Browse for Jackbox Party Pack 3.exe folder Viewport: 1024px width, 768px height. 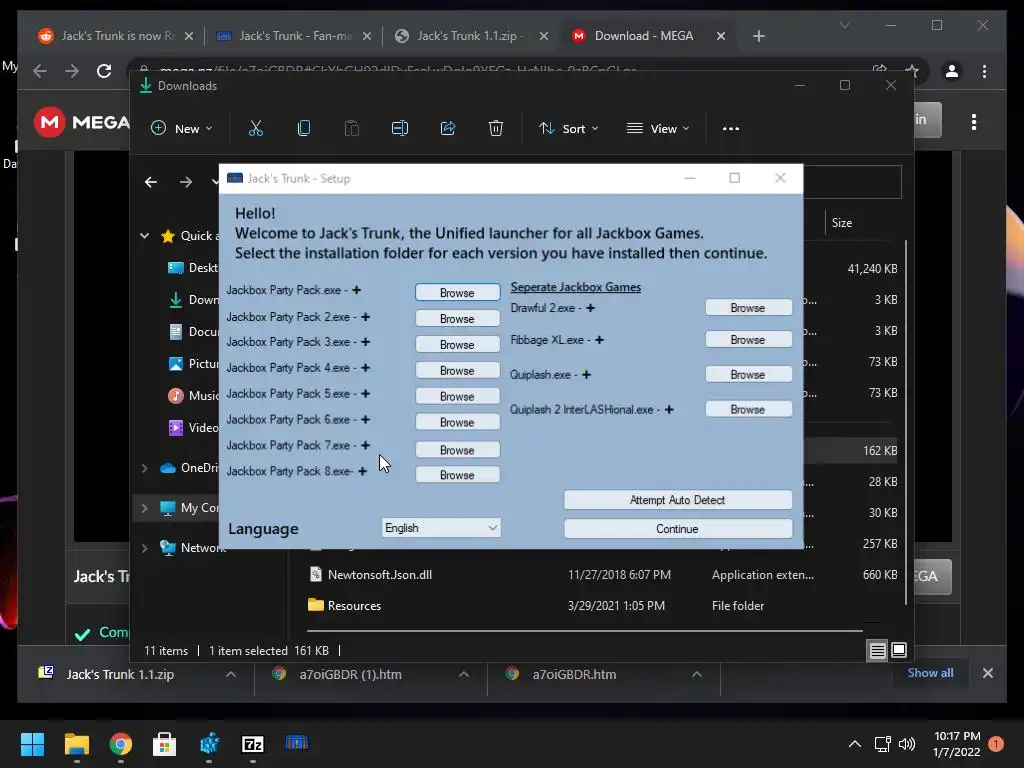pos(457,345)
